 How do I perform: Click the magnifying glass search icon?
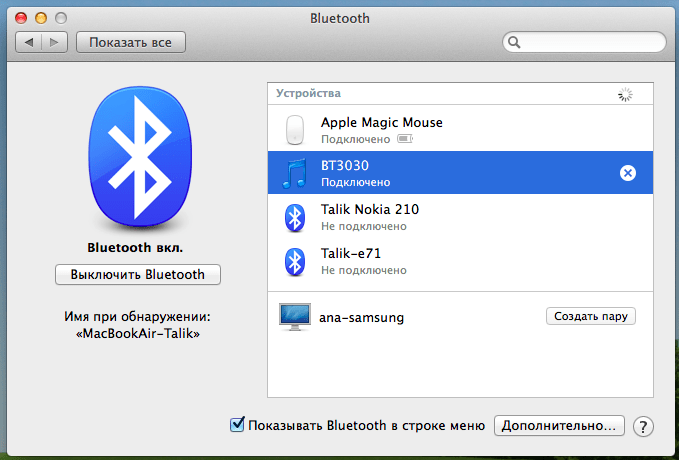pyautogui.click(x=514, y=42)
